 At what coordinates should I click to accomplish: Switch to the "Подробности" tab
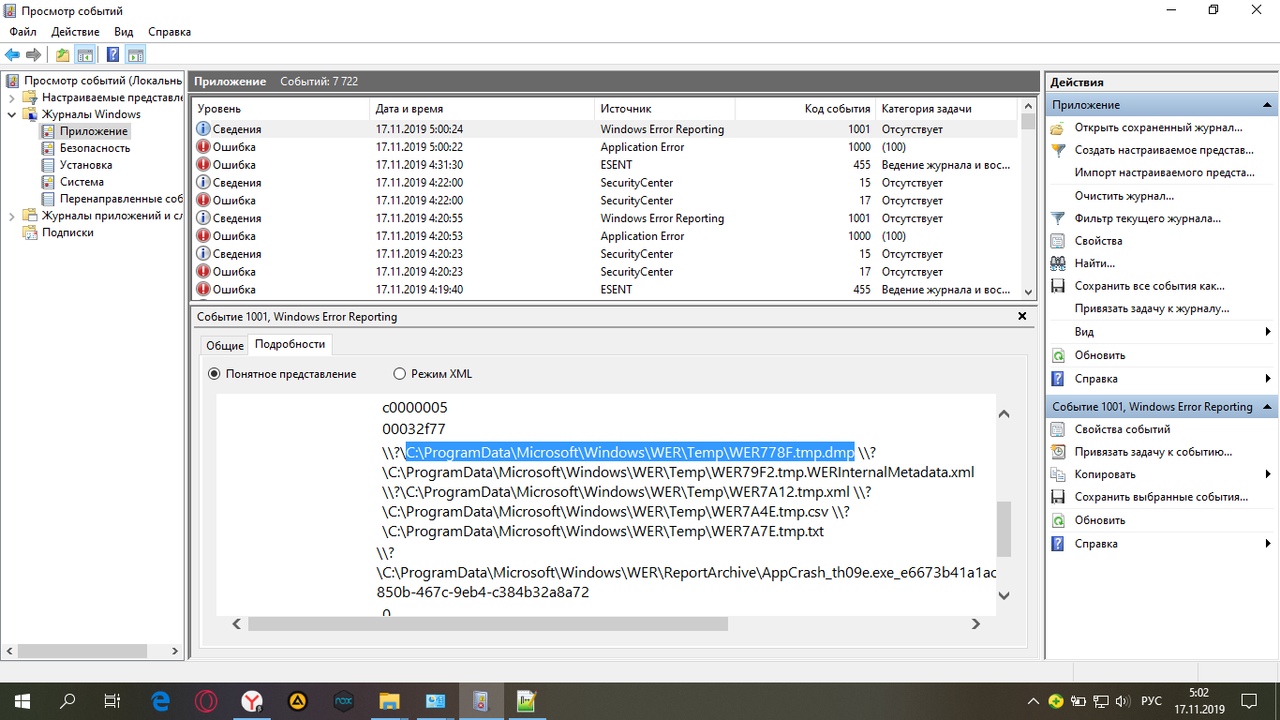tap(290, 344)
